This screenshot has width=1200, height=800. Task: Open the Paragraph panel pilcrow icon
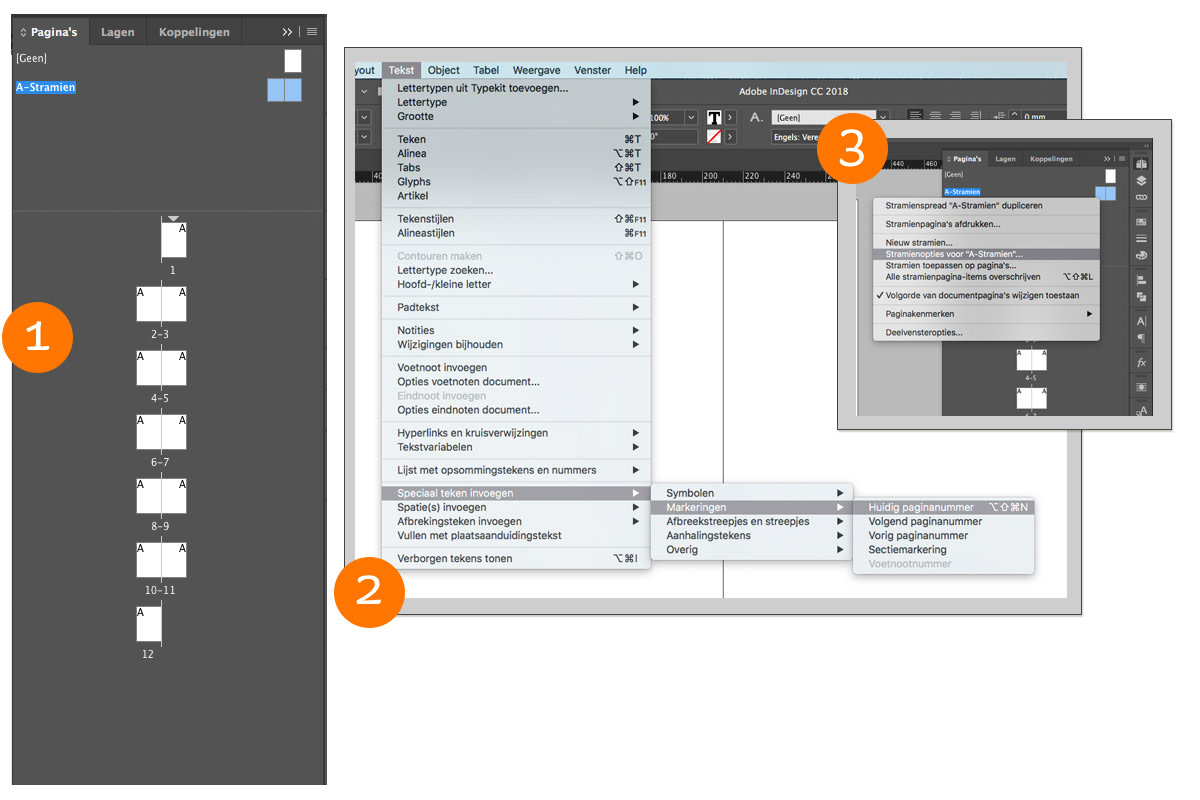(x=1141, y=338)
